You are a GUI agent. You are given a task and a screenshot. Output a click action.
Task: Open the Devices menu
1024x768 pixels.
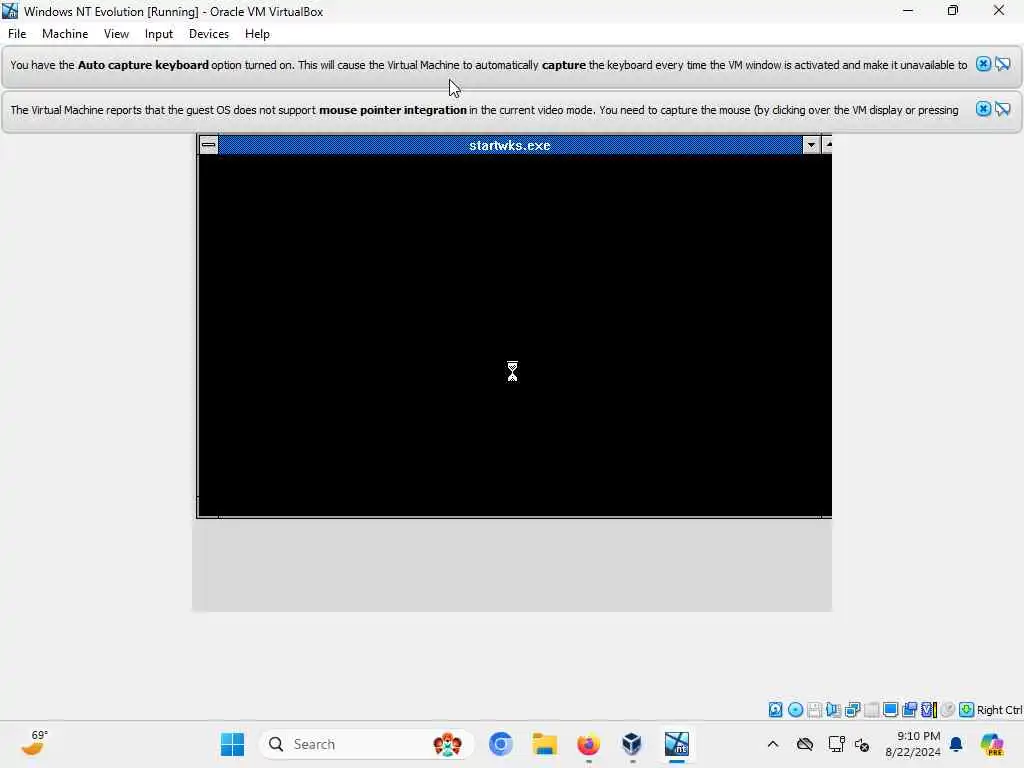(209, 34)
